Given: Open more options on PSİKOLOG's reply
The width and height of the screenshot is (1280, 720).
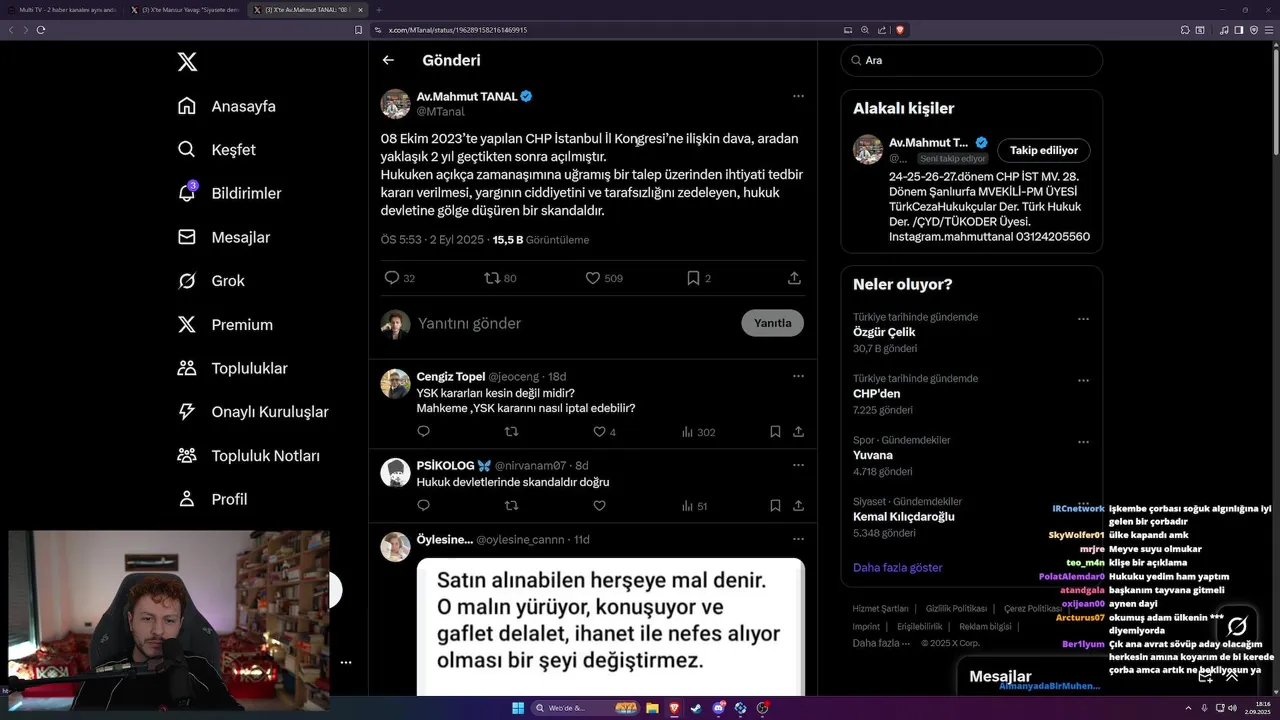Looking at the screenshot, I should coord(798,465).
